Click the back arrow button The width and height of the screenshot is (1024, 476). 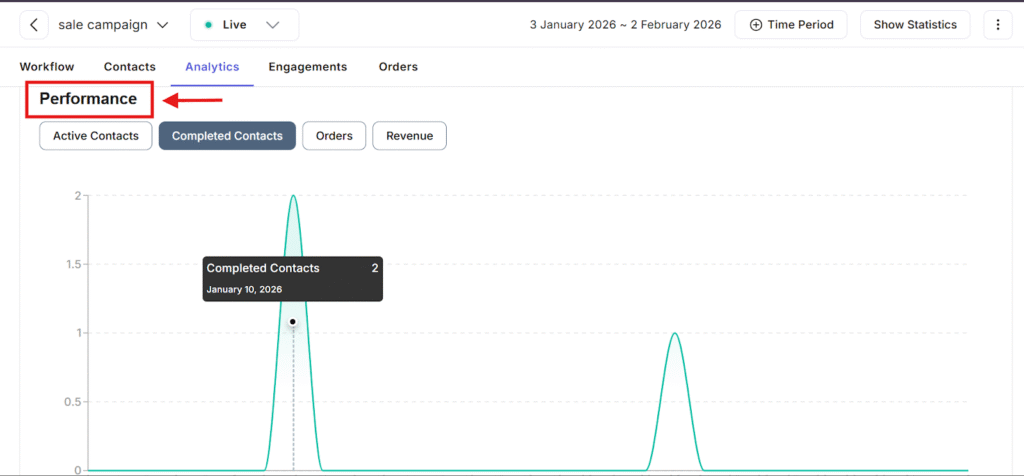(35, 25)
